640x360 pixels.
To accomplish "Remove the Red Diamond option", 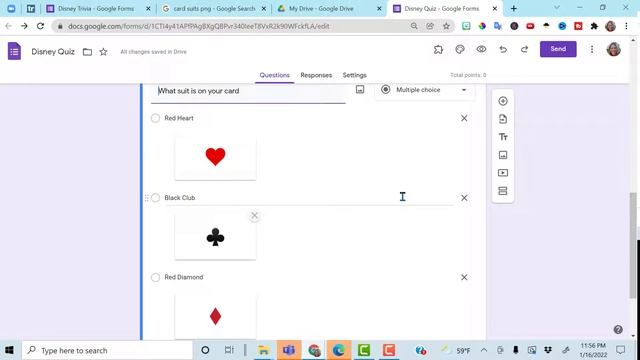I will [x=464, y=277].
